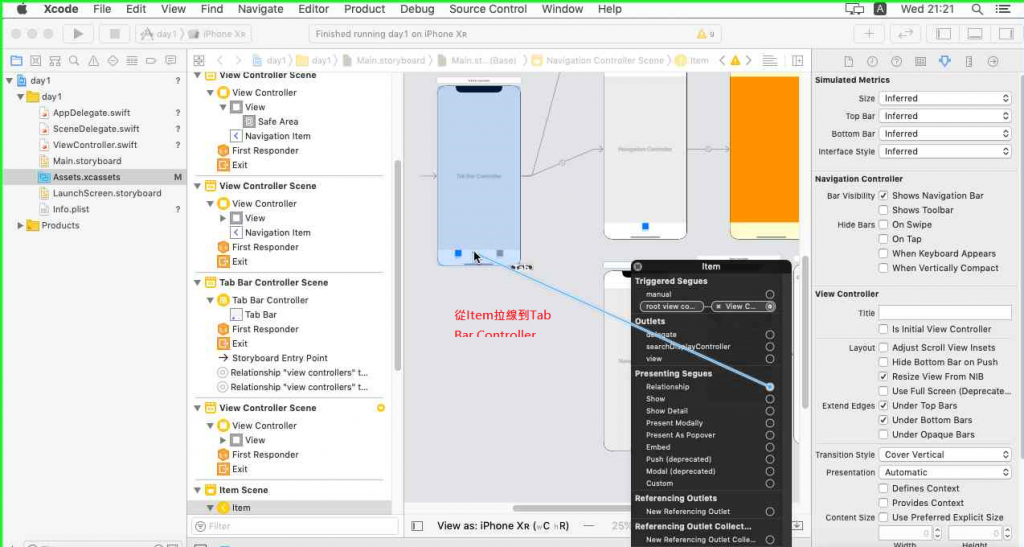Toggle the document outline button
This screenshot has width=1024, height=547.
pyautogui.click(x=418, y=525)
